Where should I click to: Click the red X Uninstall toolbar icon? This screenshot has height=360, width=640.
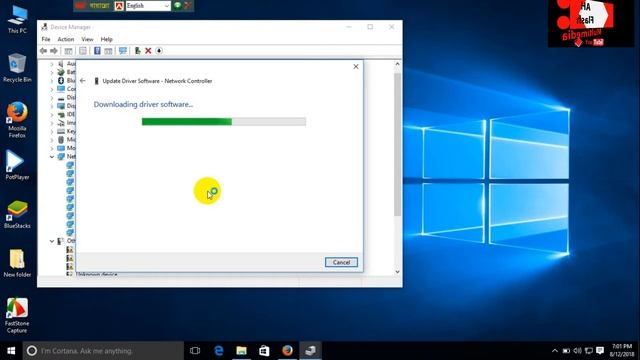pos(148,51)
